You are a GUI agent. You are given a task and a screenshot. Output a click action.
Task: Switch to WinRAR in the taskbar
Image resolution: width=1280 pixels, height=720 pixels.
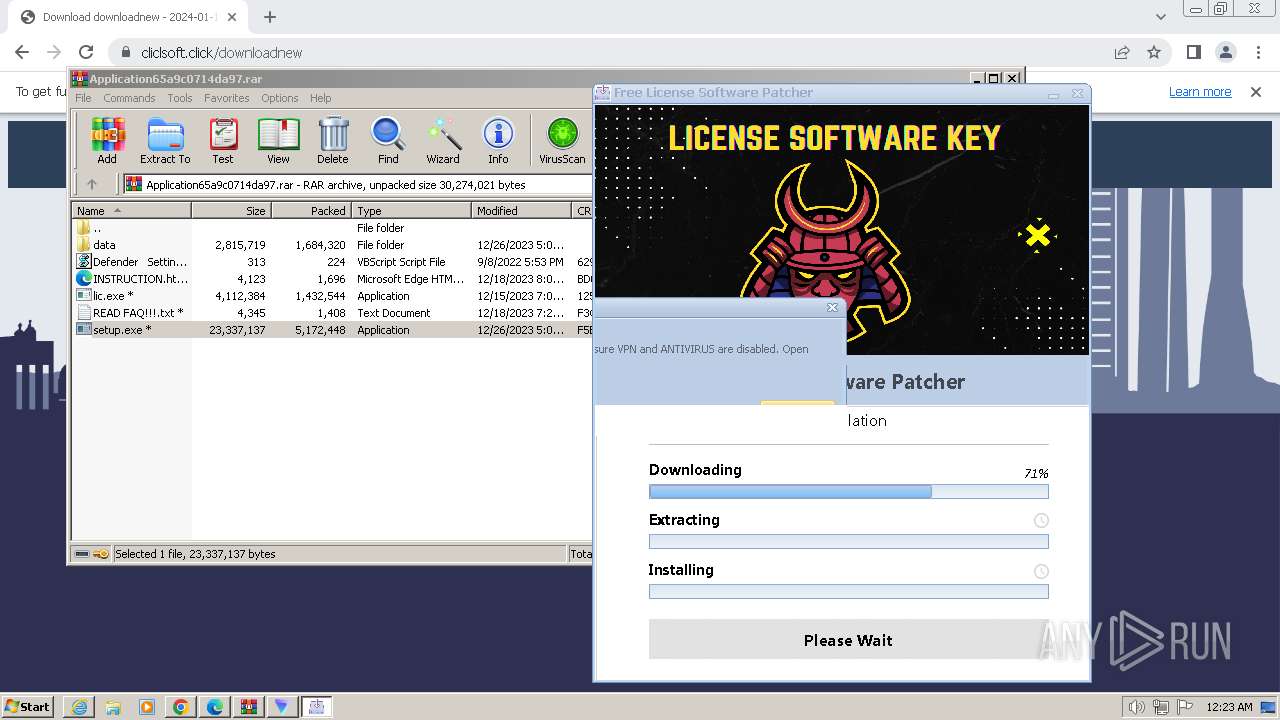tap(249, 707)
